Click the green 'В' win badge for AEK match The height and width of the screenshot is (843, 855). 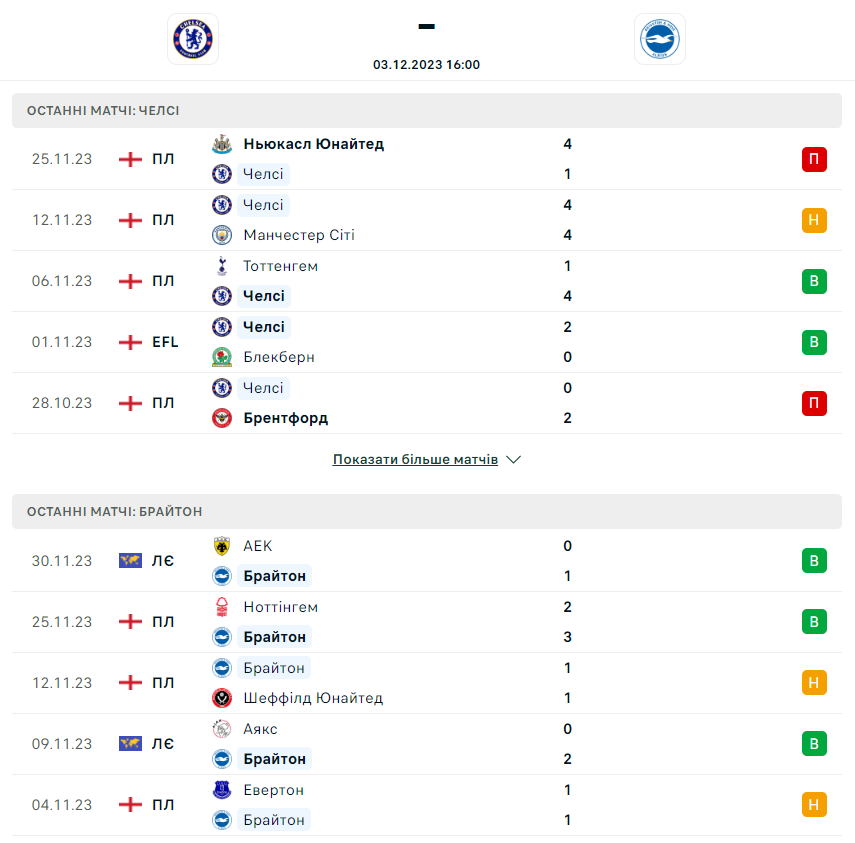[x=814, y=561]
